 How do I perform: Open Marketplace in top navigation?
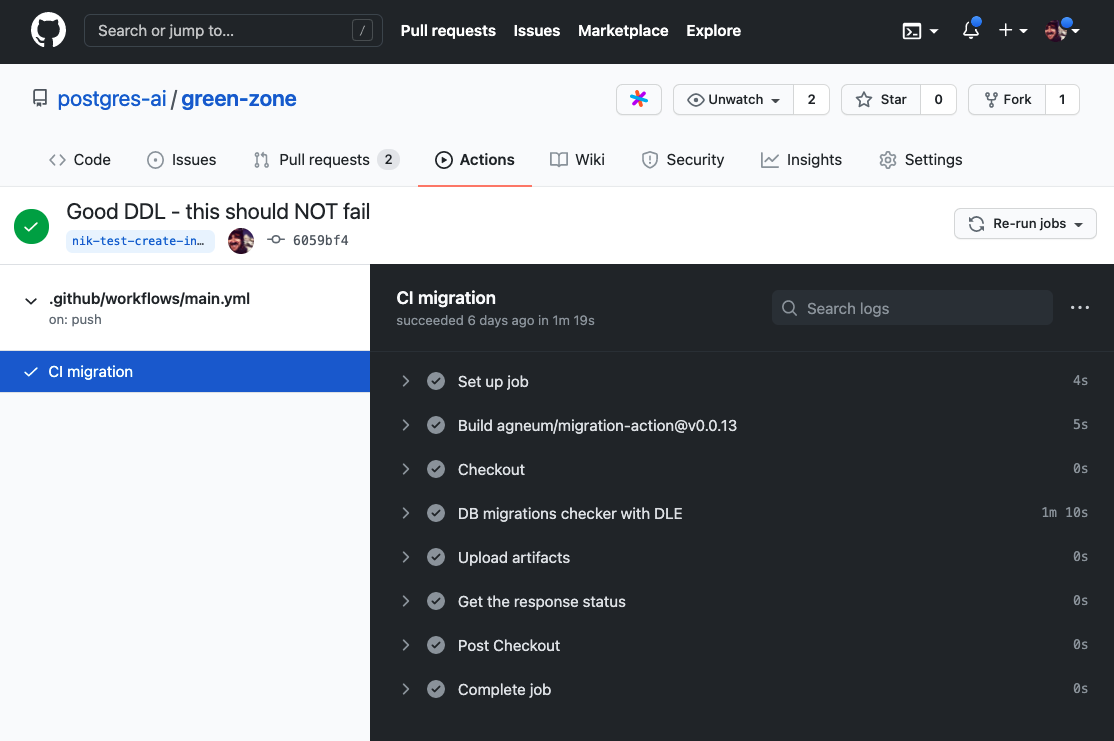click(623, 31)
